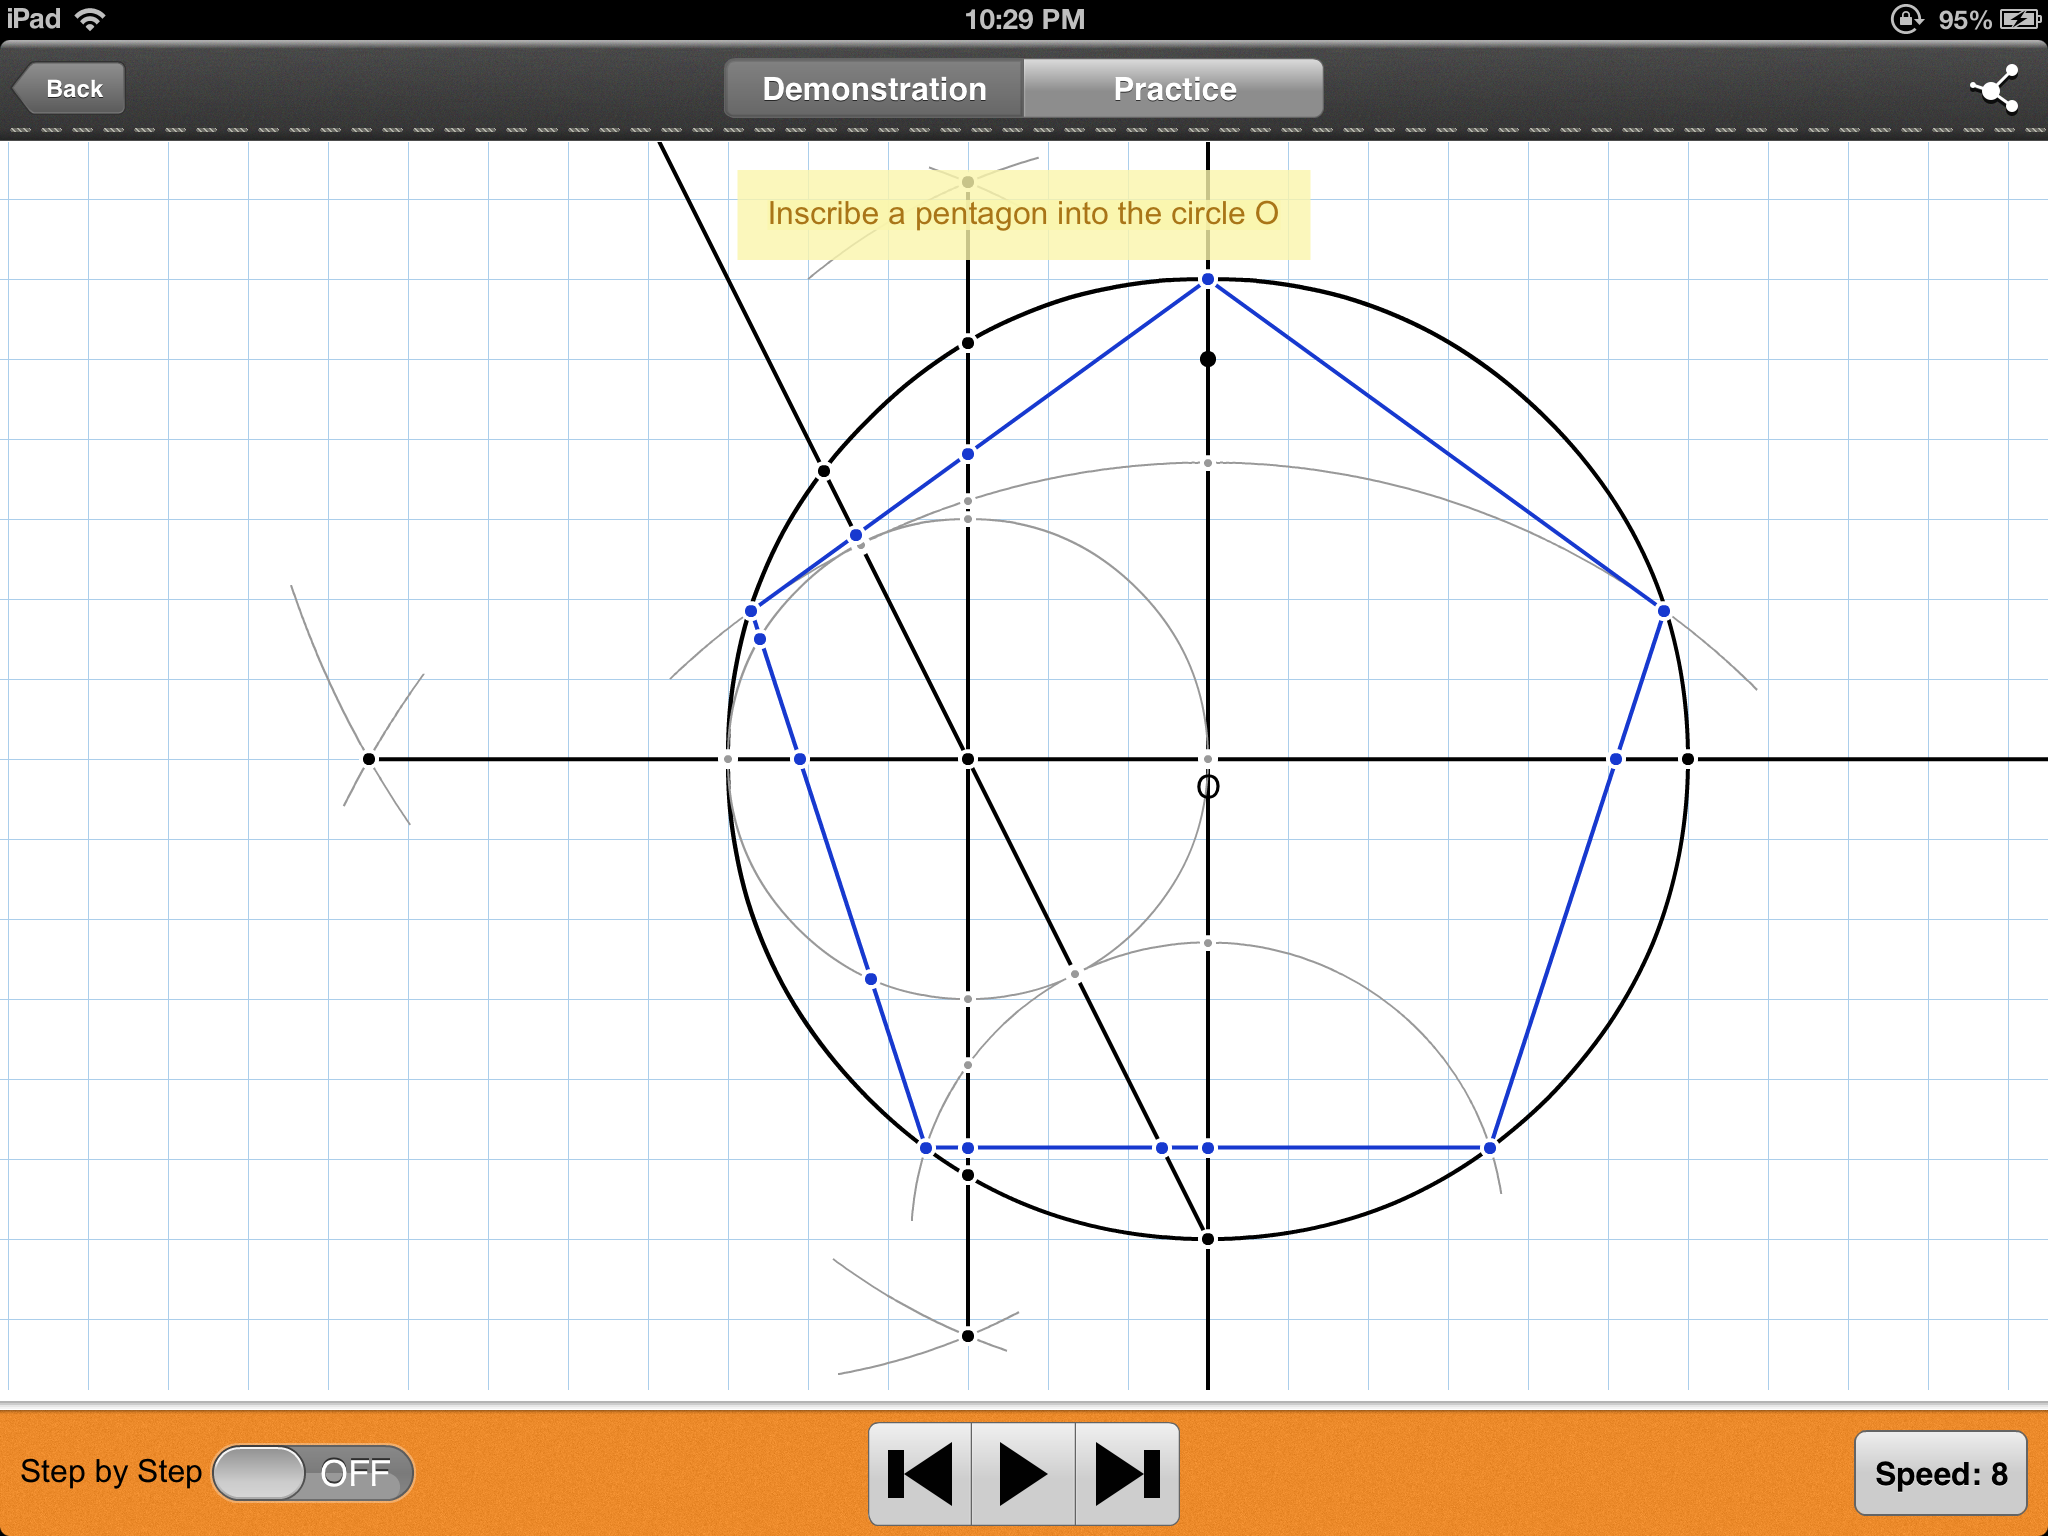
Task: Select the Demonstration tab
Action: pos(874,89)
